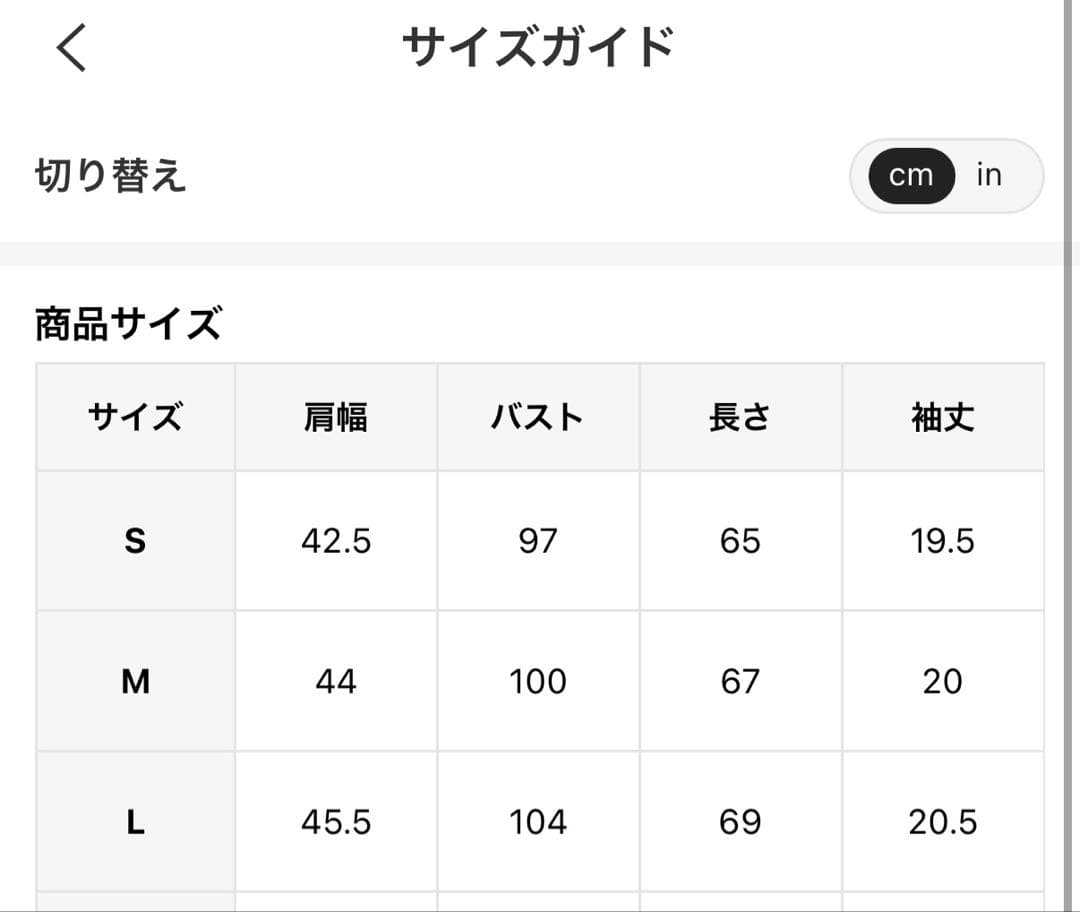Click the サイズ column header
This screenshot has width=1080, height=912.
(x=136, y=417)
